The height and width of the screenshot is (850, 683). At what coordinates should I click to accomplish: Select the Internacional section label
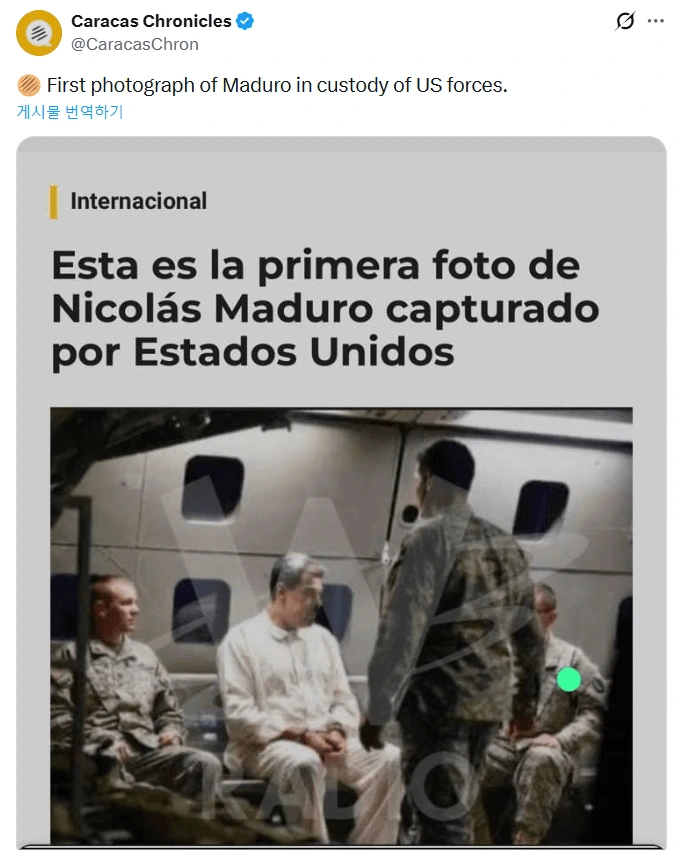tap(139, 201)
